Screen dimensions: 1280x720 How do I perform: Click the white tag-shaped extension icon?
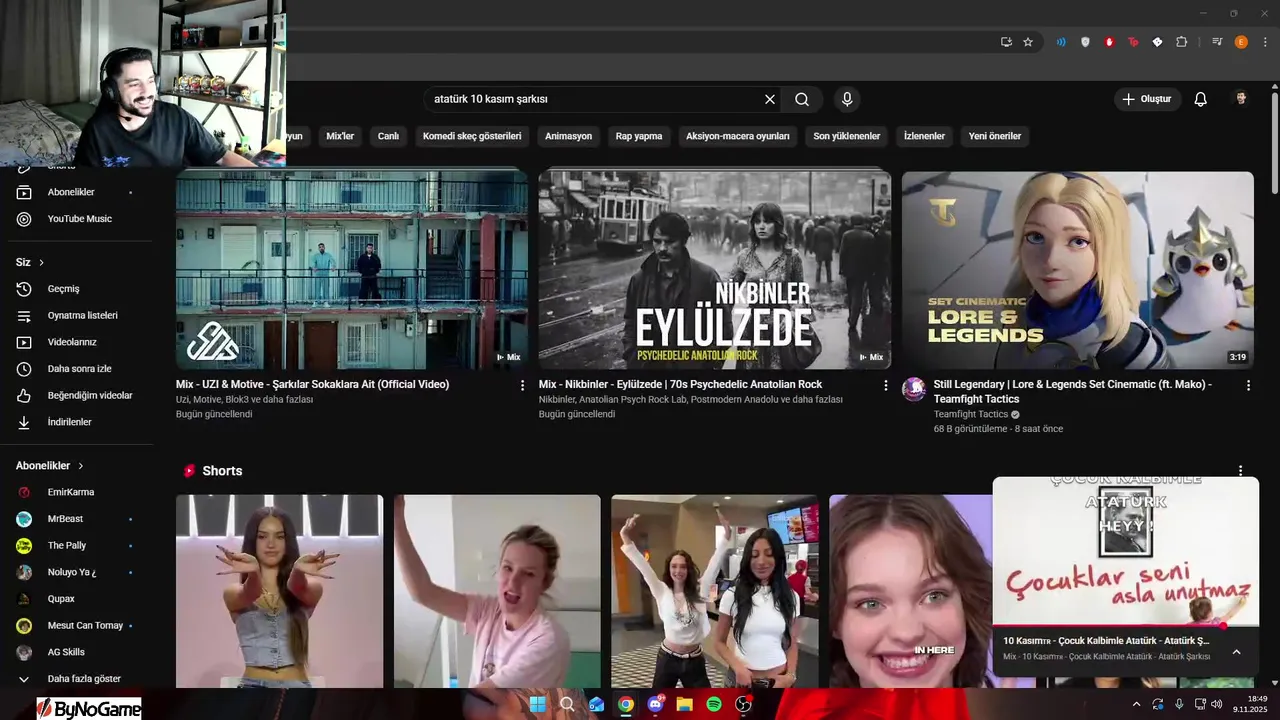[x=1157, y=42]
